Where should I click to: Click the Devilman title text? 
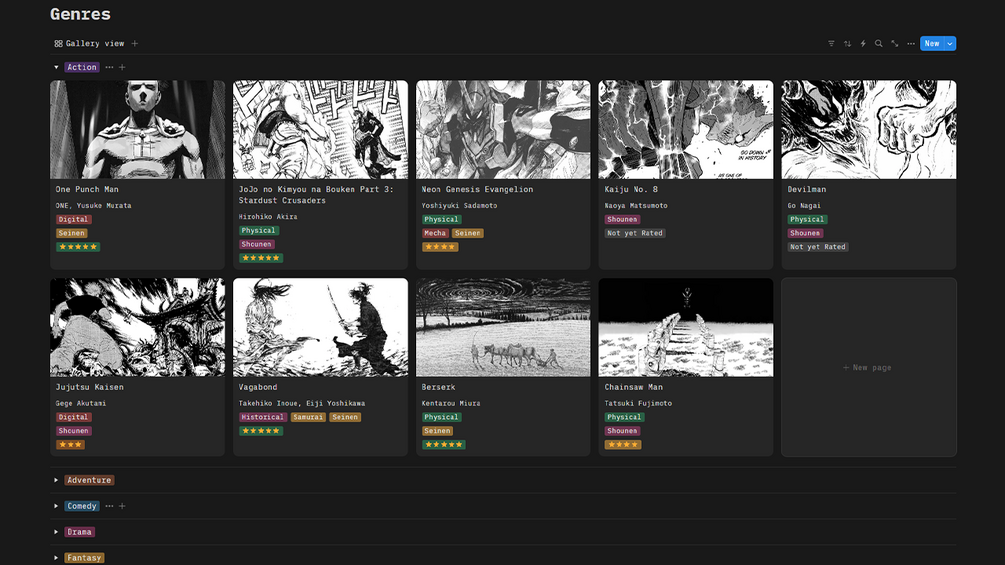[807, 190]
